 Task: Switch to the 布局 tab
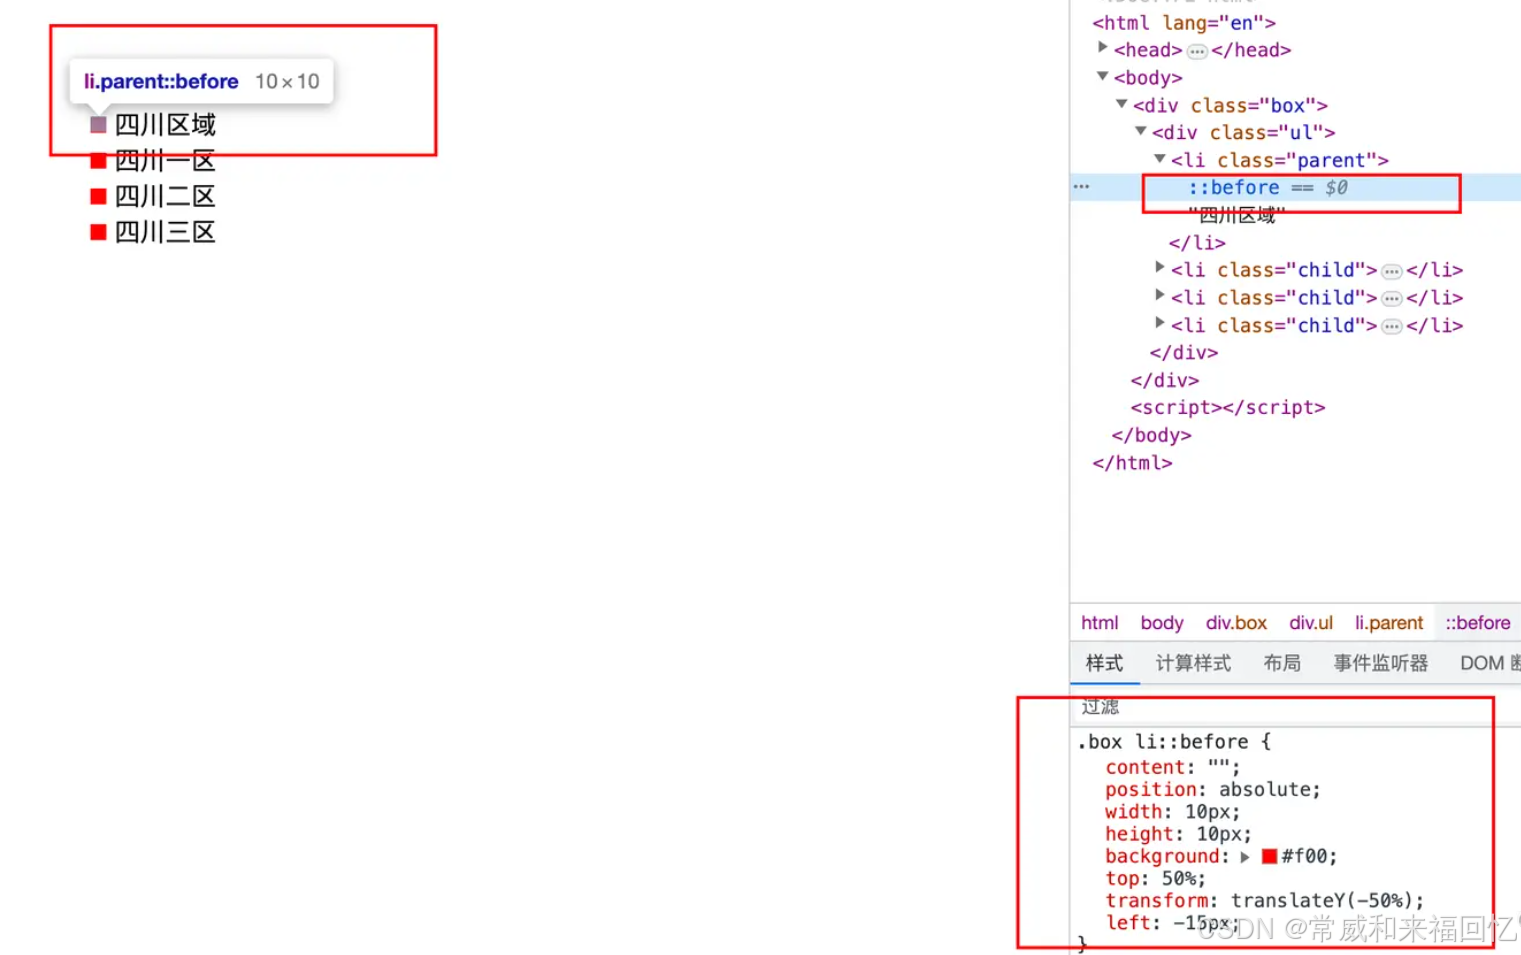(1282, 663)
